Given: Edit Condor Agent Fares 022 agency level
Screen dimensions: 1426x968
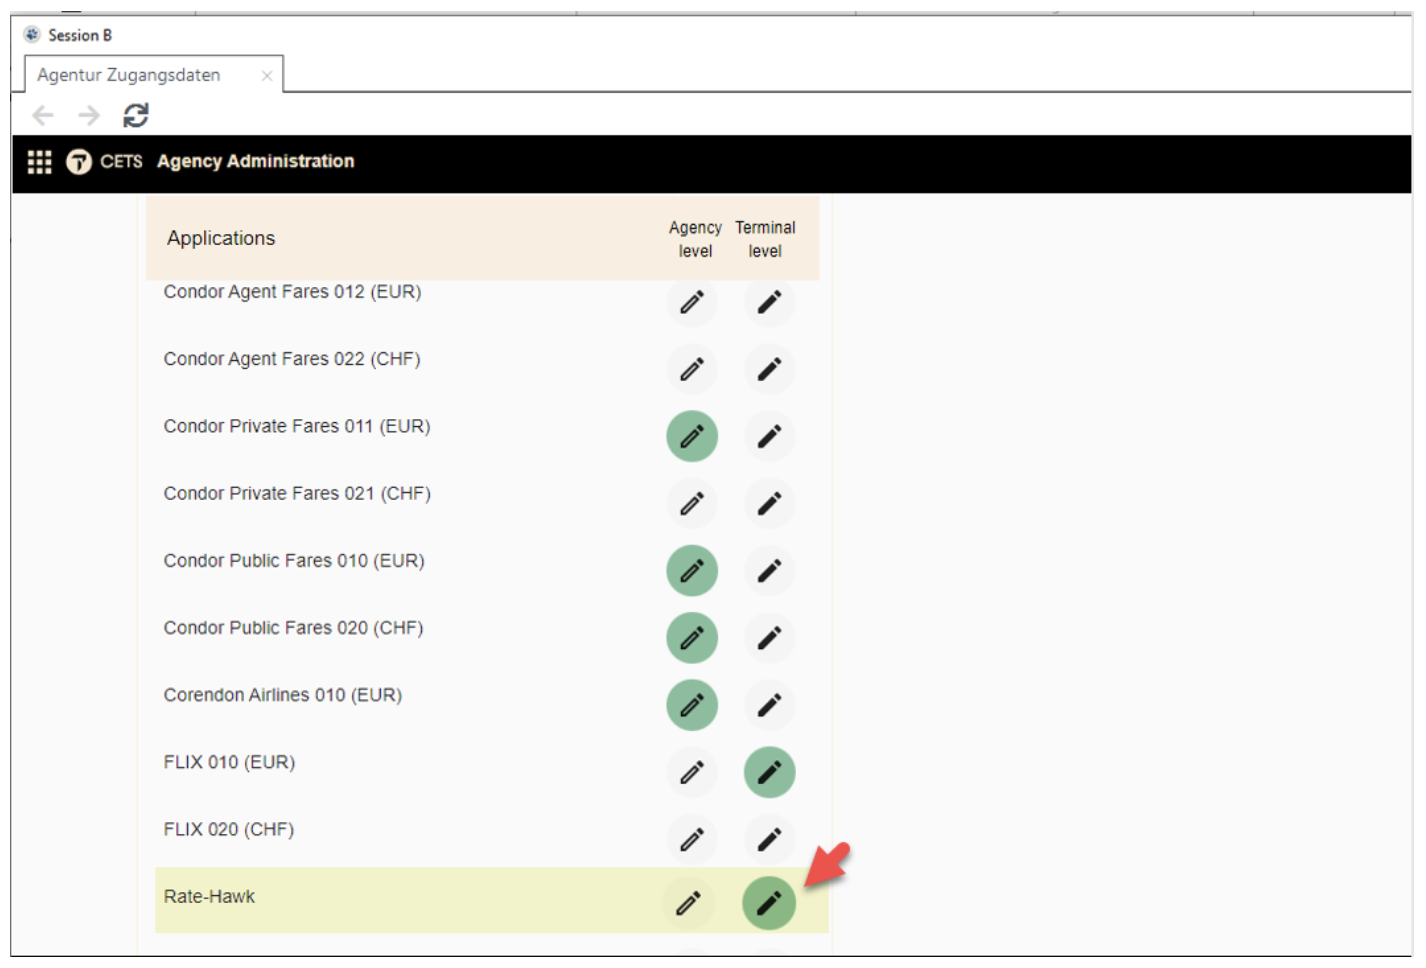Looking at the screenshot, I should (692, 369).
